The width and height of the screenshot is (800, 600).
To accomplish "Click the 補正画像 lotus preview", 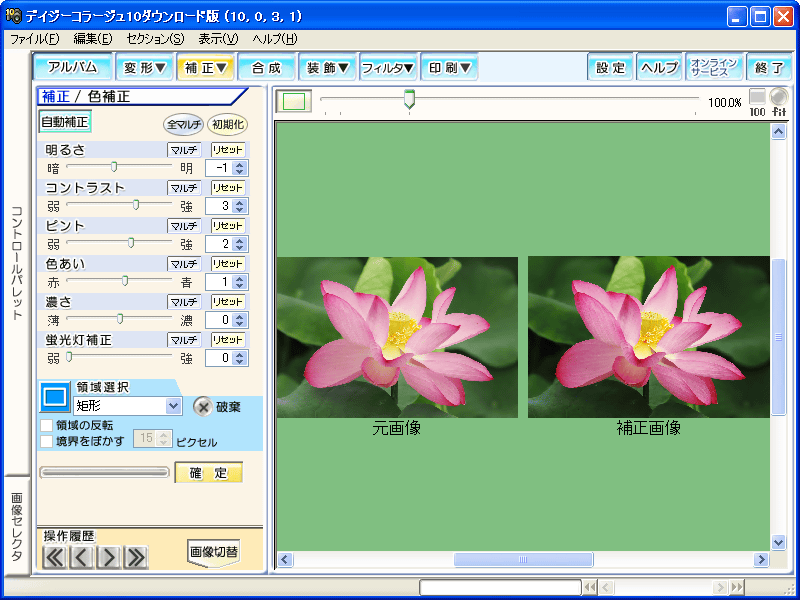I will pos(648,337).
